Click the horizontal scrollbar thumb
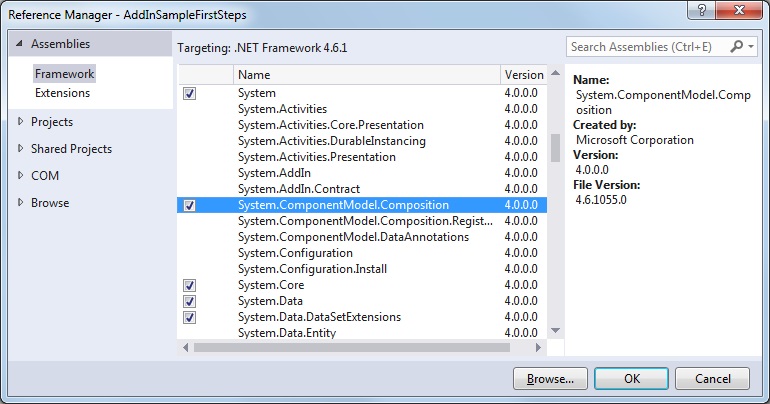 [352, 348]
